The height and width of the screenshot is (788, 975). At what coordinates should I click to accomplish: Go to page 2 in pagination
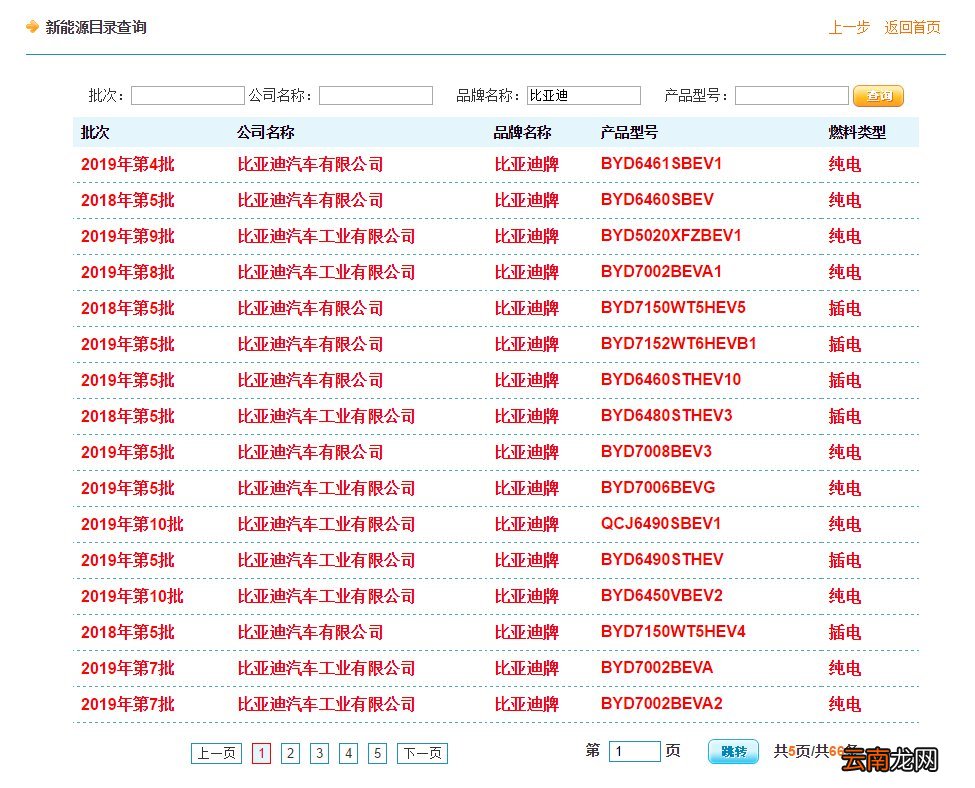(290, 753)
